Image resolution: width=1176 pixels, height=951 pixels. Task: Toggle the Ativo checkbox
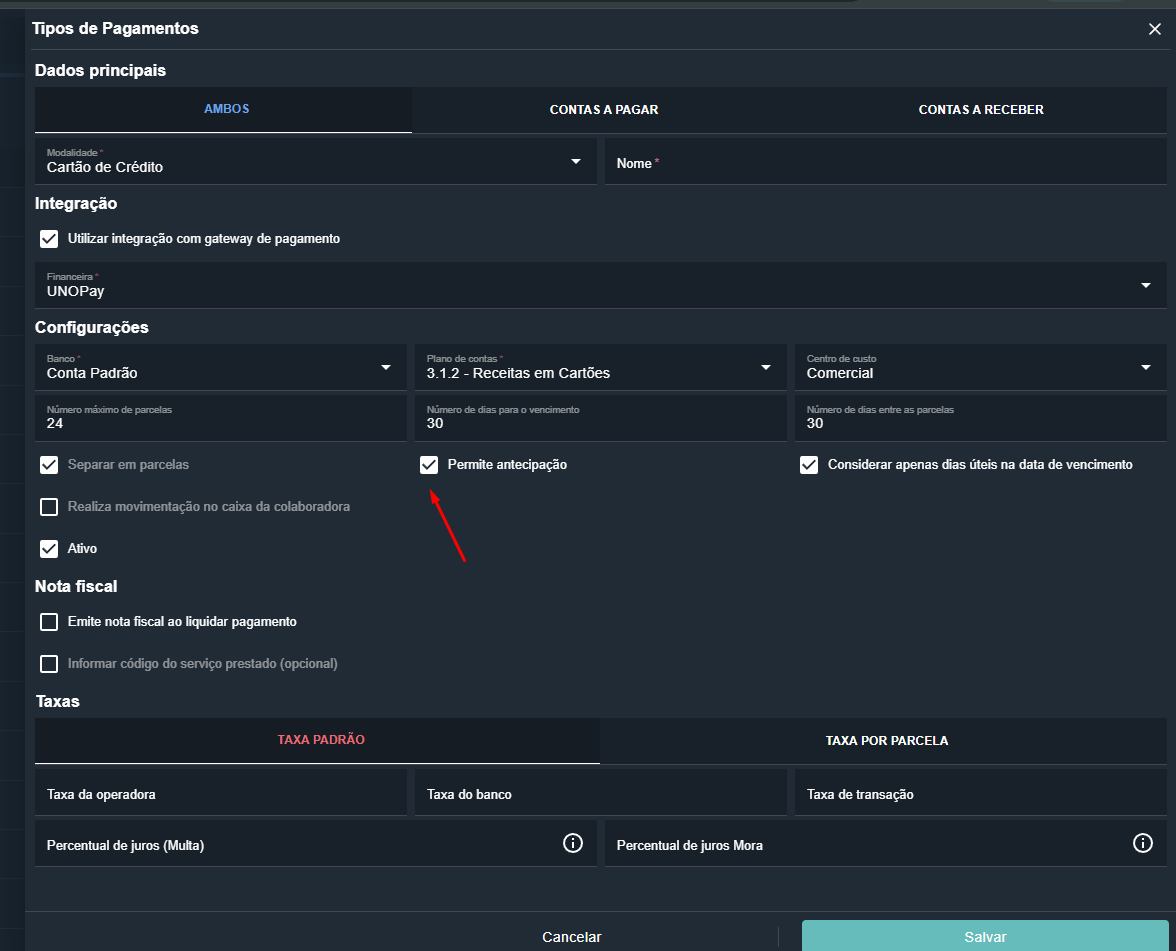[x=49, y=549]
